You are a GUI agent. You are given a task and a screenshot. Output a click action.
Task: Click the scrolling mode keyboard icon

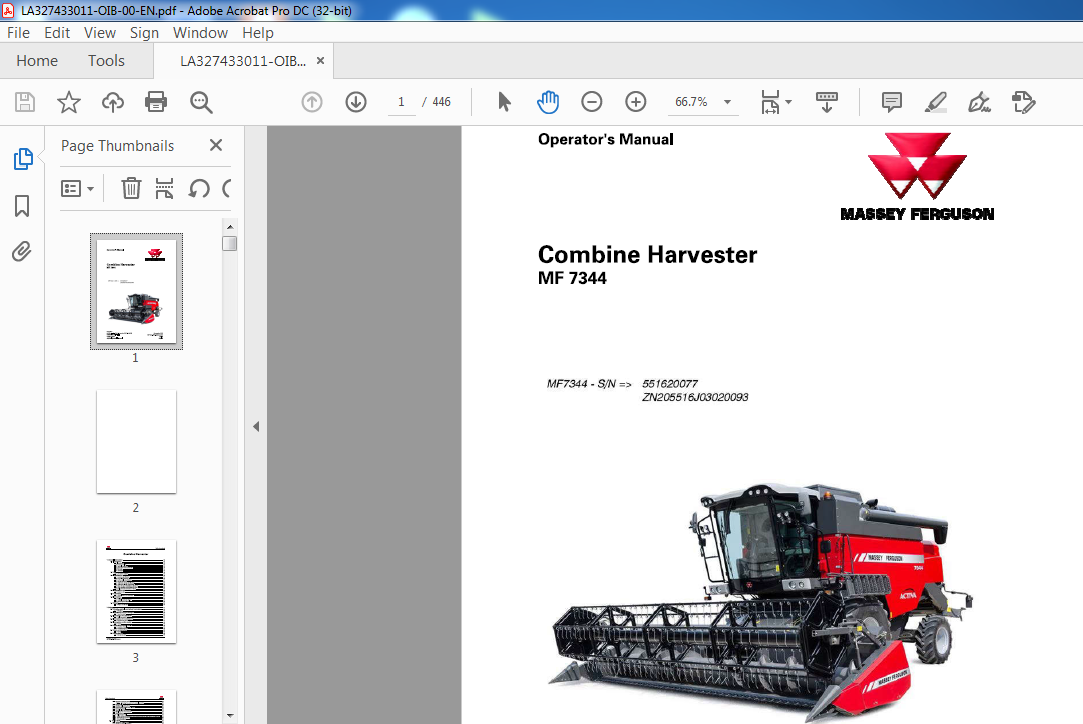click(x=827, y=102)
